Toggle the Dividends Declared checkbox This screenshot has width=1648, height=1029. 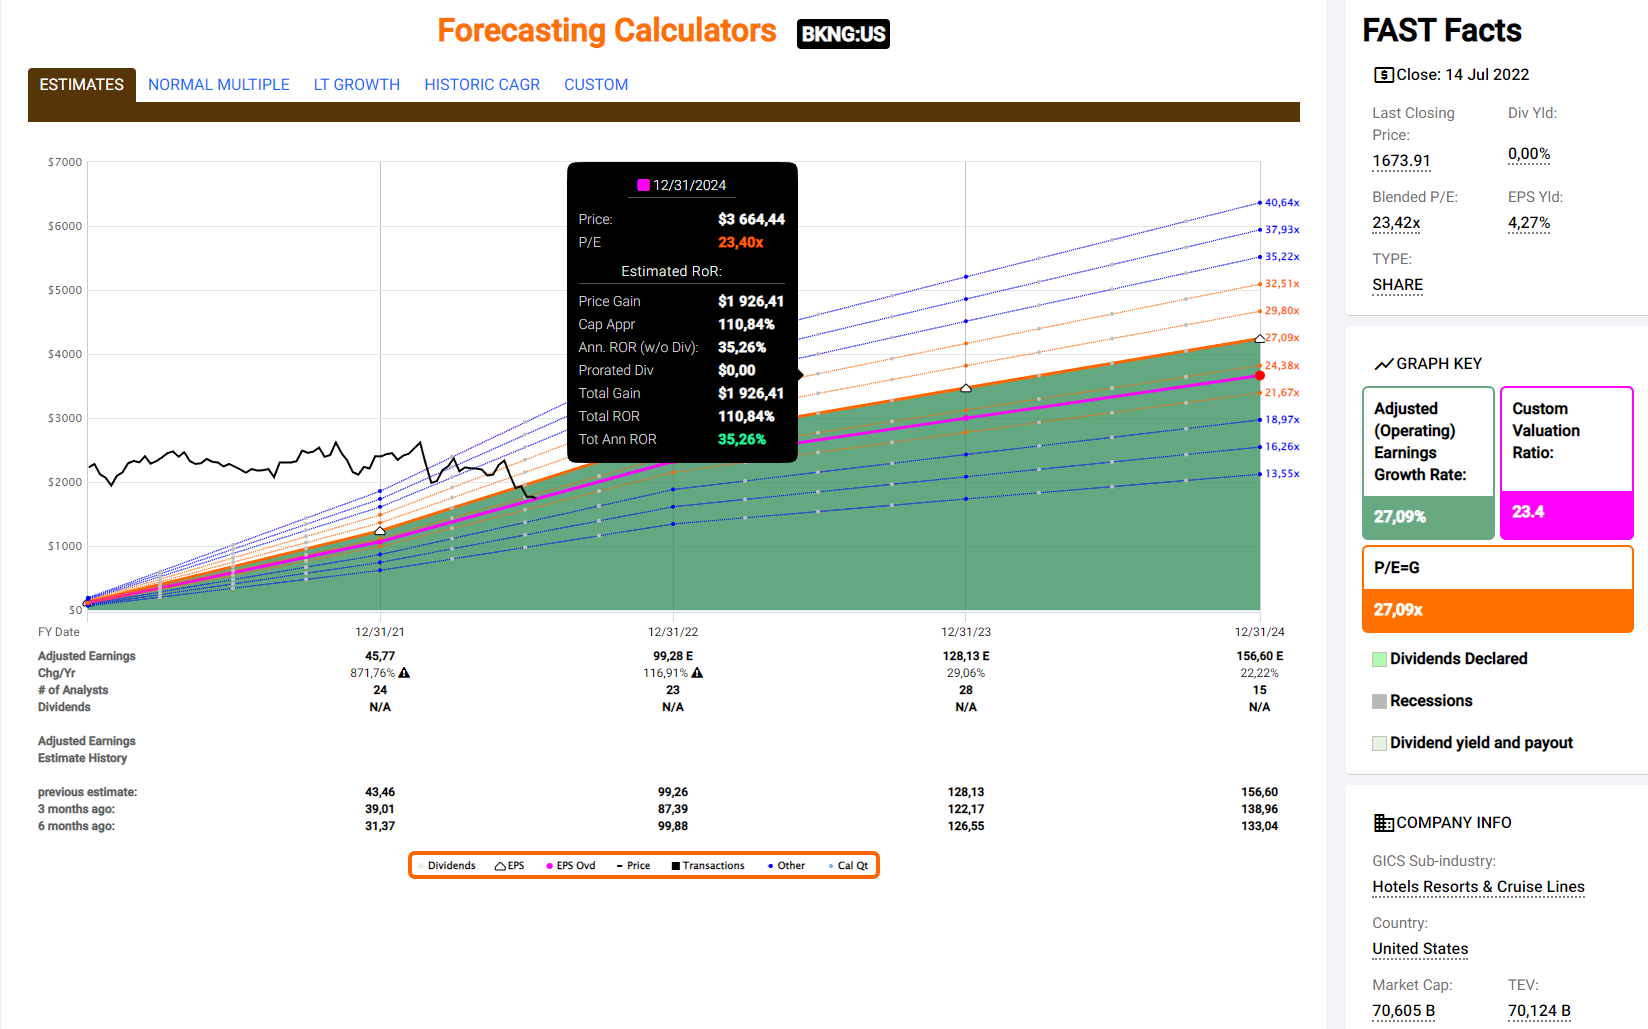coord(1379,659)
